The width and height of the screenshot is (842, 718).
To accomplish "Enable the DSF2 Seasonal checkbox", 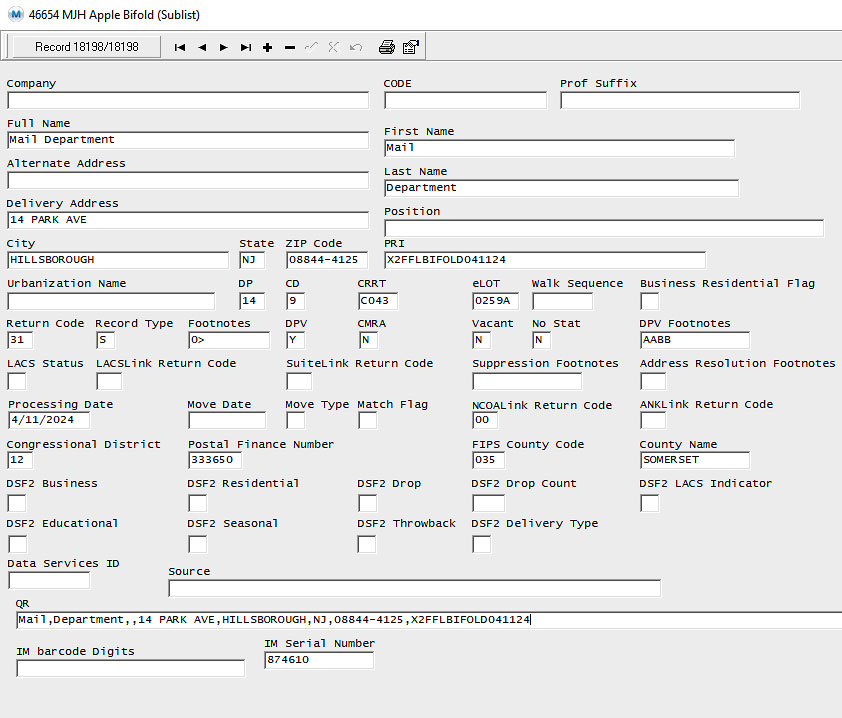I will click(197, 544).
